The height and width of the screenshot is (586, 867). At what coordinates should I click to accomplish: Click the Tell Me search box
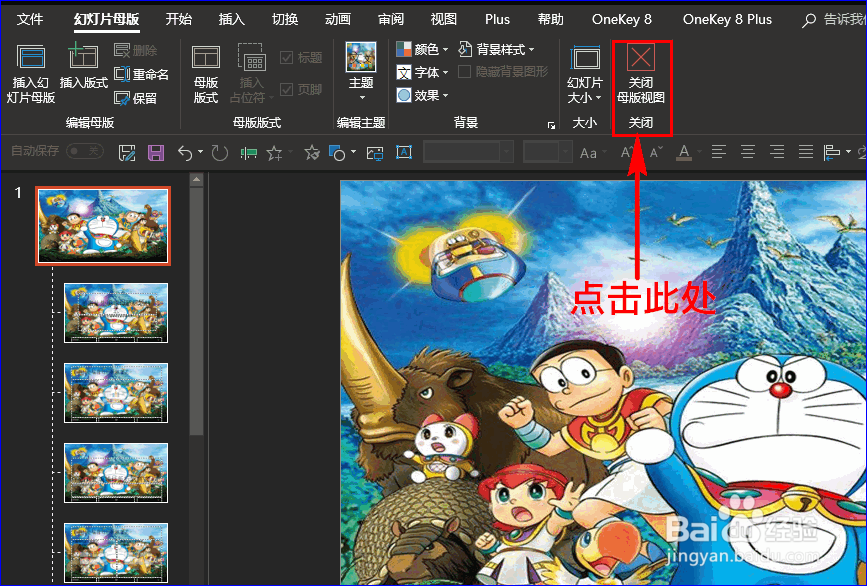835,20
